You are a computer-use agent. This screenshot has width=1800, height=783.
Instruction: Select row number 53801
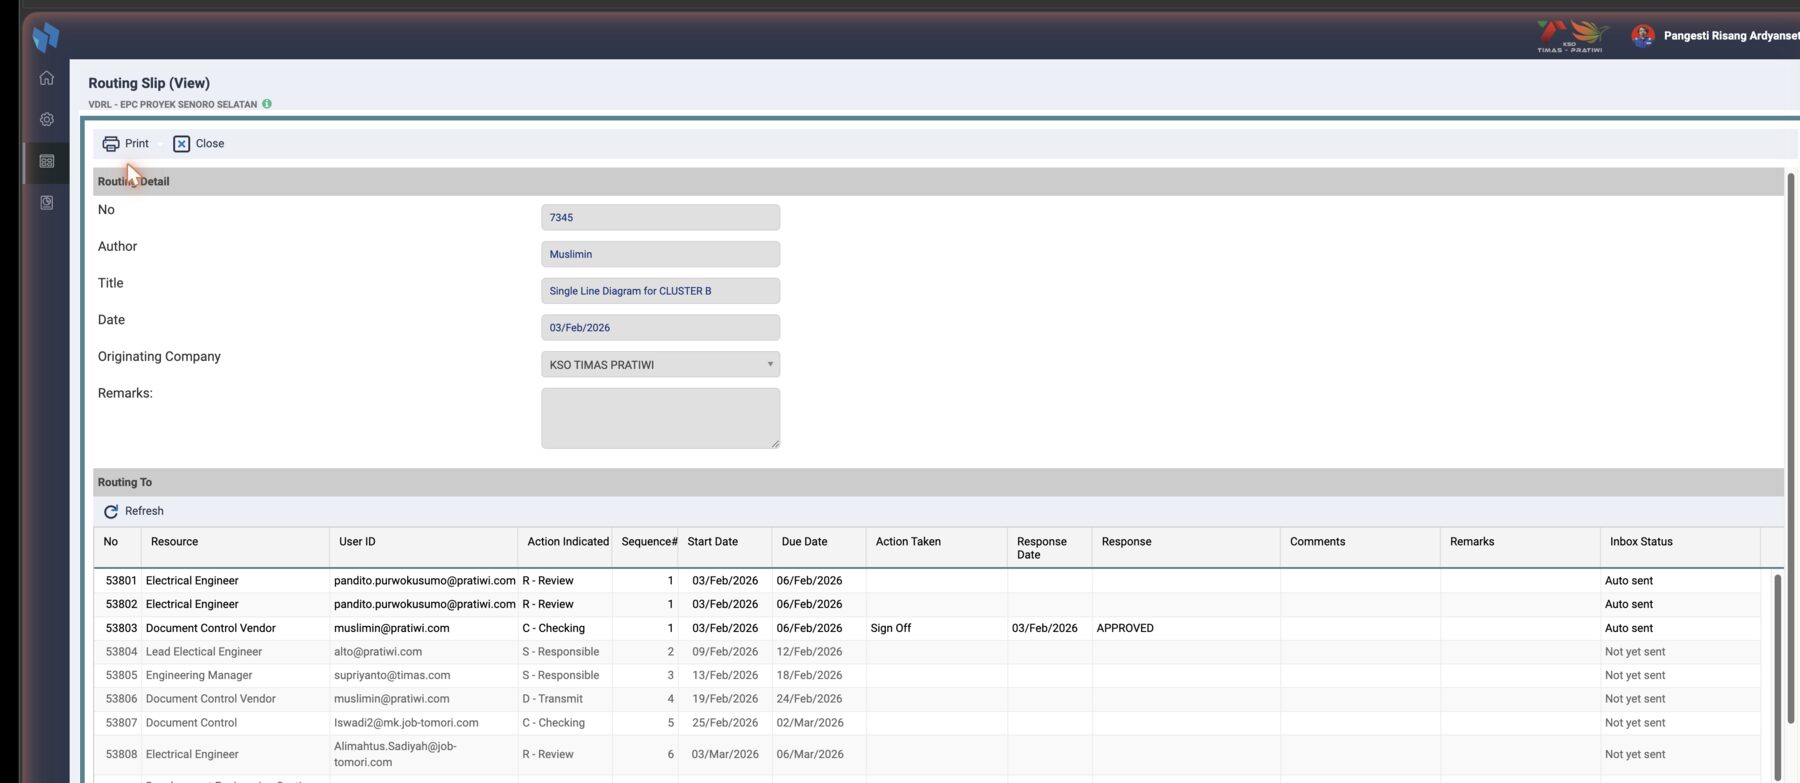coord(121,581)
